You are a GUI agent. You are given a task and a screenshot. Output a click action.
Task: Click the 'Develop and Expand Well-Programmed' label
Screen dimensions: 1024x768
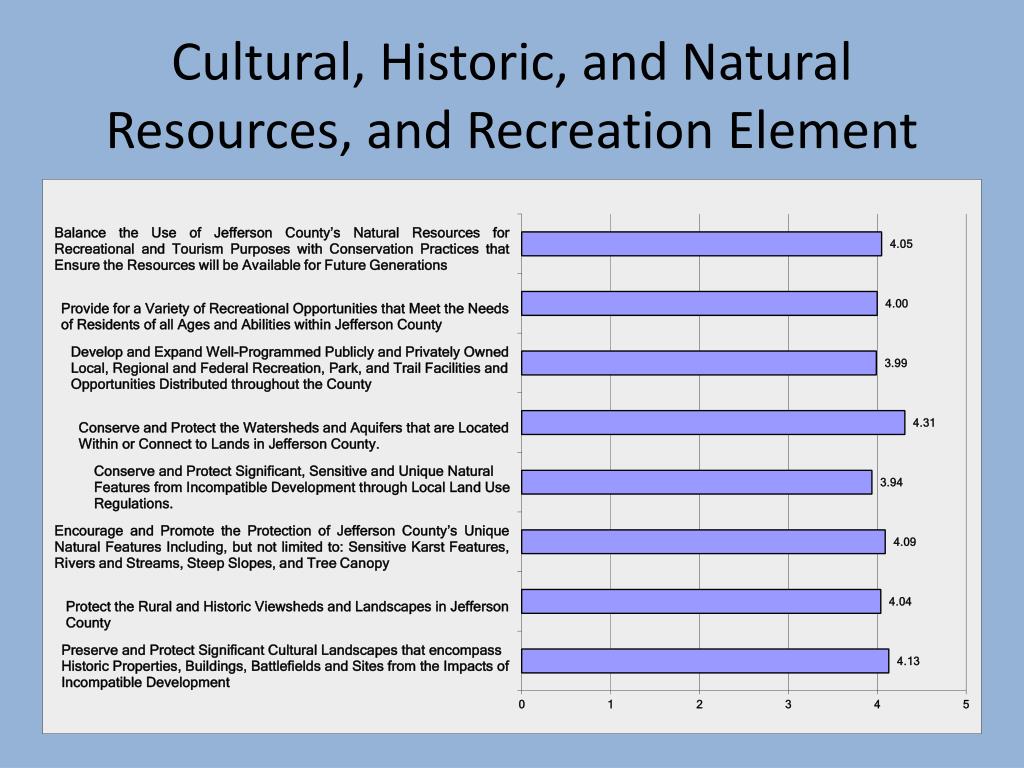(x=289, y=368)
